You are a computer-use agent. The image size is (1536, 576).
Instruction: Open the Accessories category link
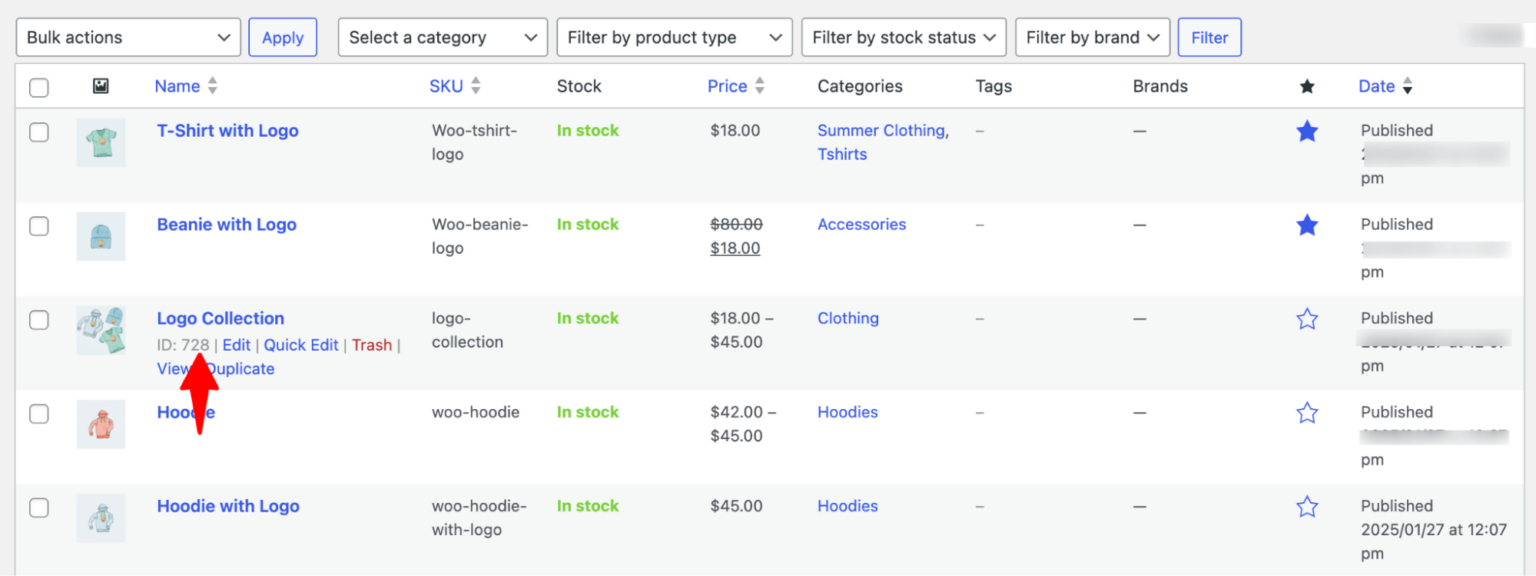coord(861,224)
